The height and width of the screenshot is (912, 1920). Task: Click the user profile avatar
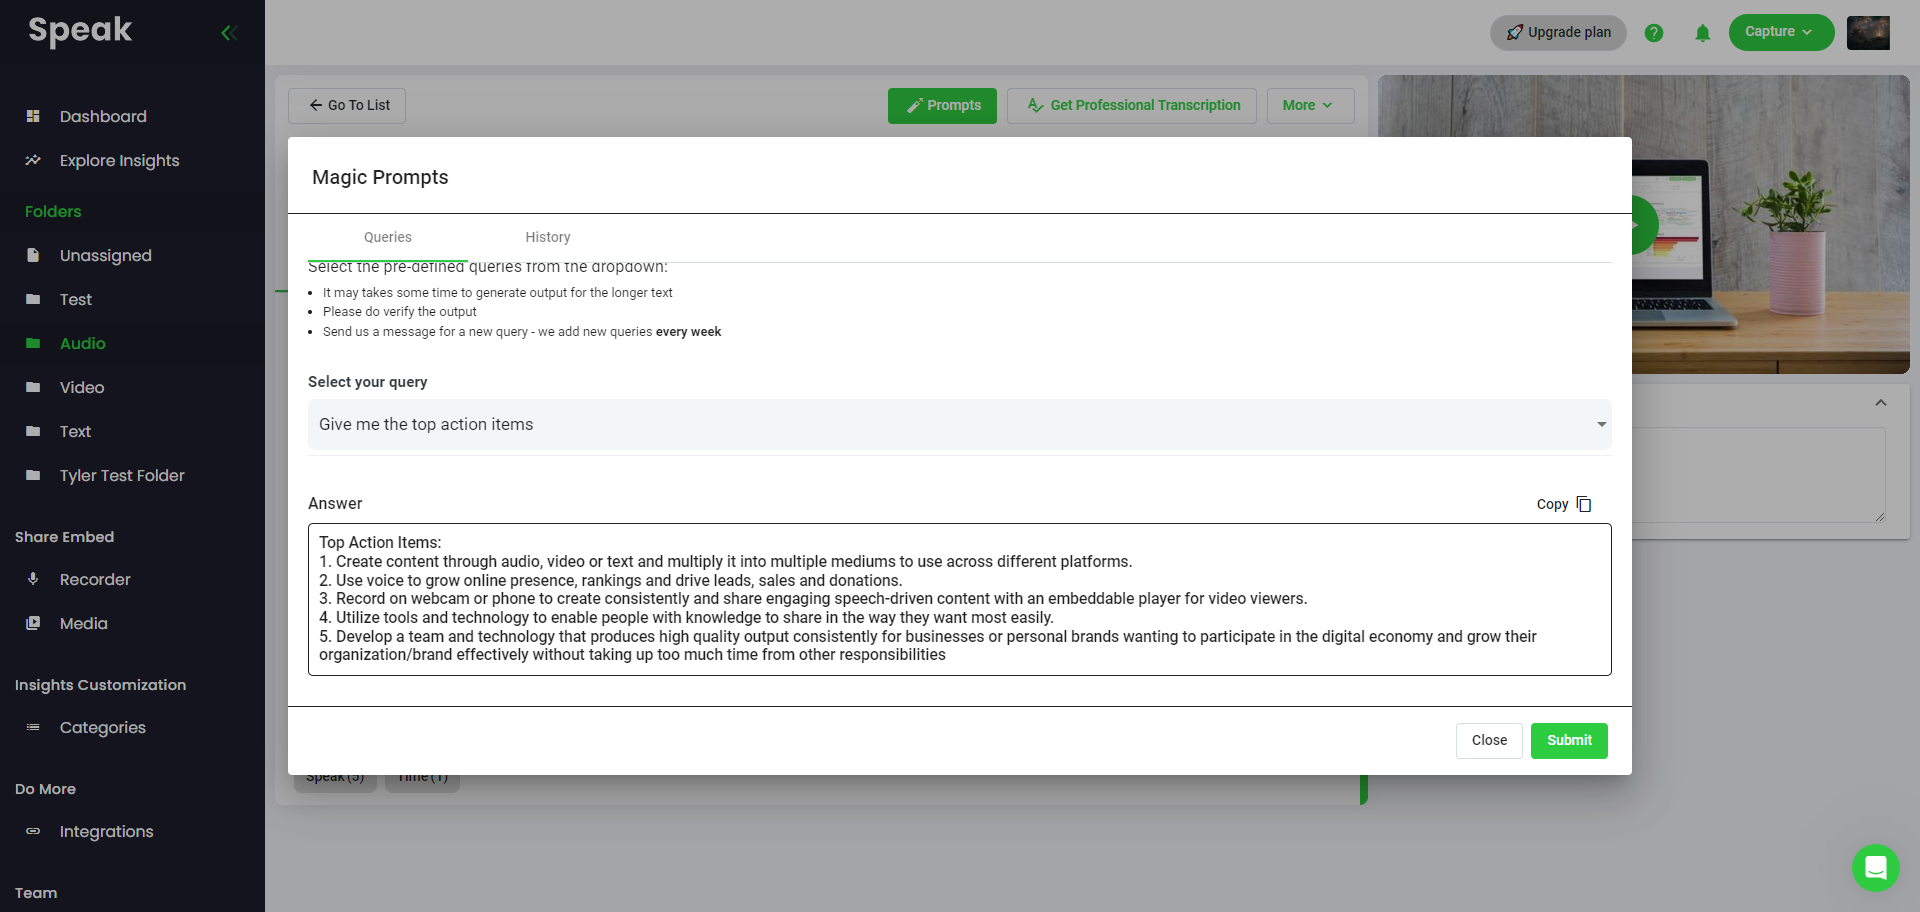click(1867, 33)
